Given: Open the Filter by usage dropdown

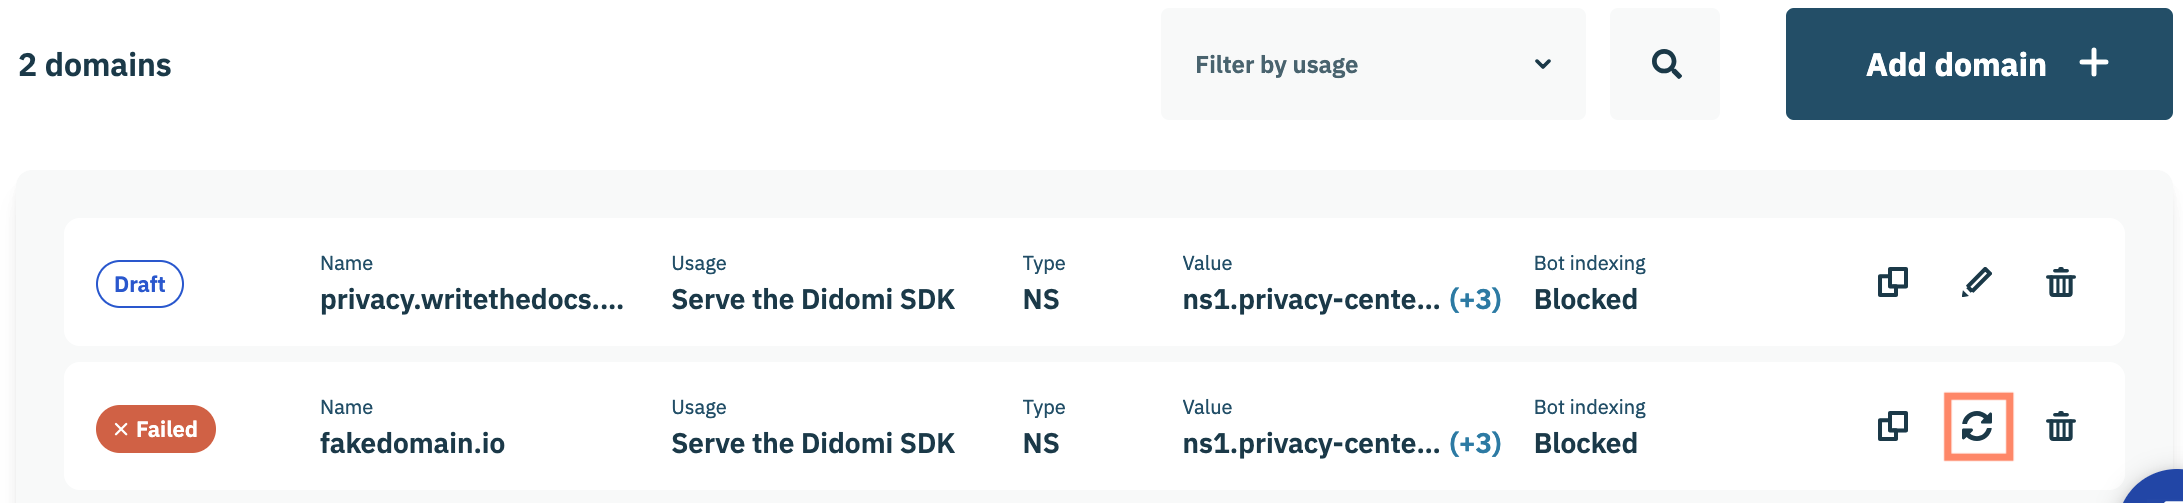Looking at the screenshot, I should point(1372,64).
